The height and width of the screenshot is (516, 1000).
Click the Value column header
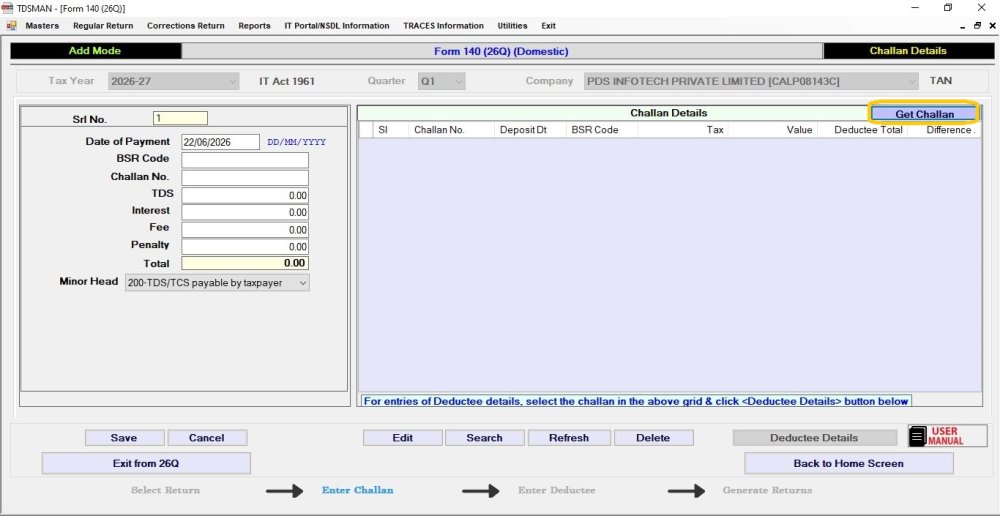pos(773,129)
